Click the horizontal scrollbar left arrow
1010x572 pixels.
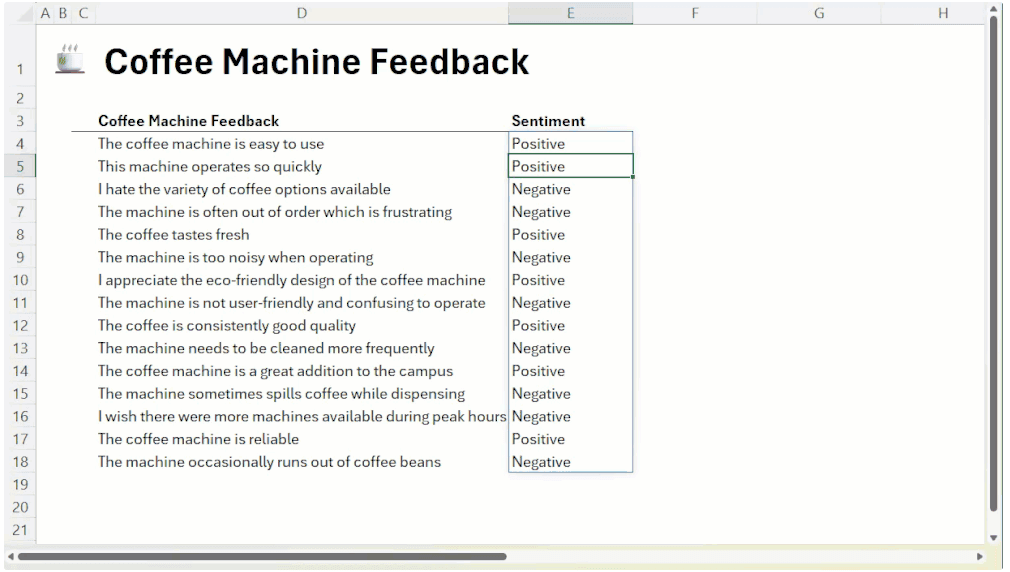tap(10, 557)
